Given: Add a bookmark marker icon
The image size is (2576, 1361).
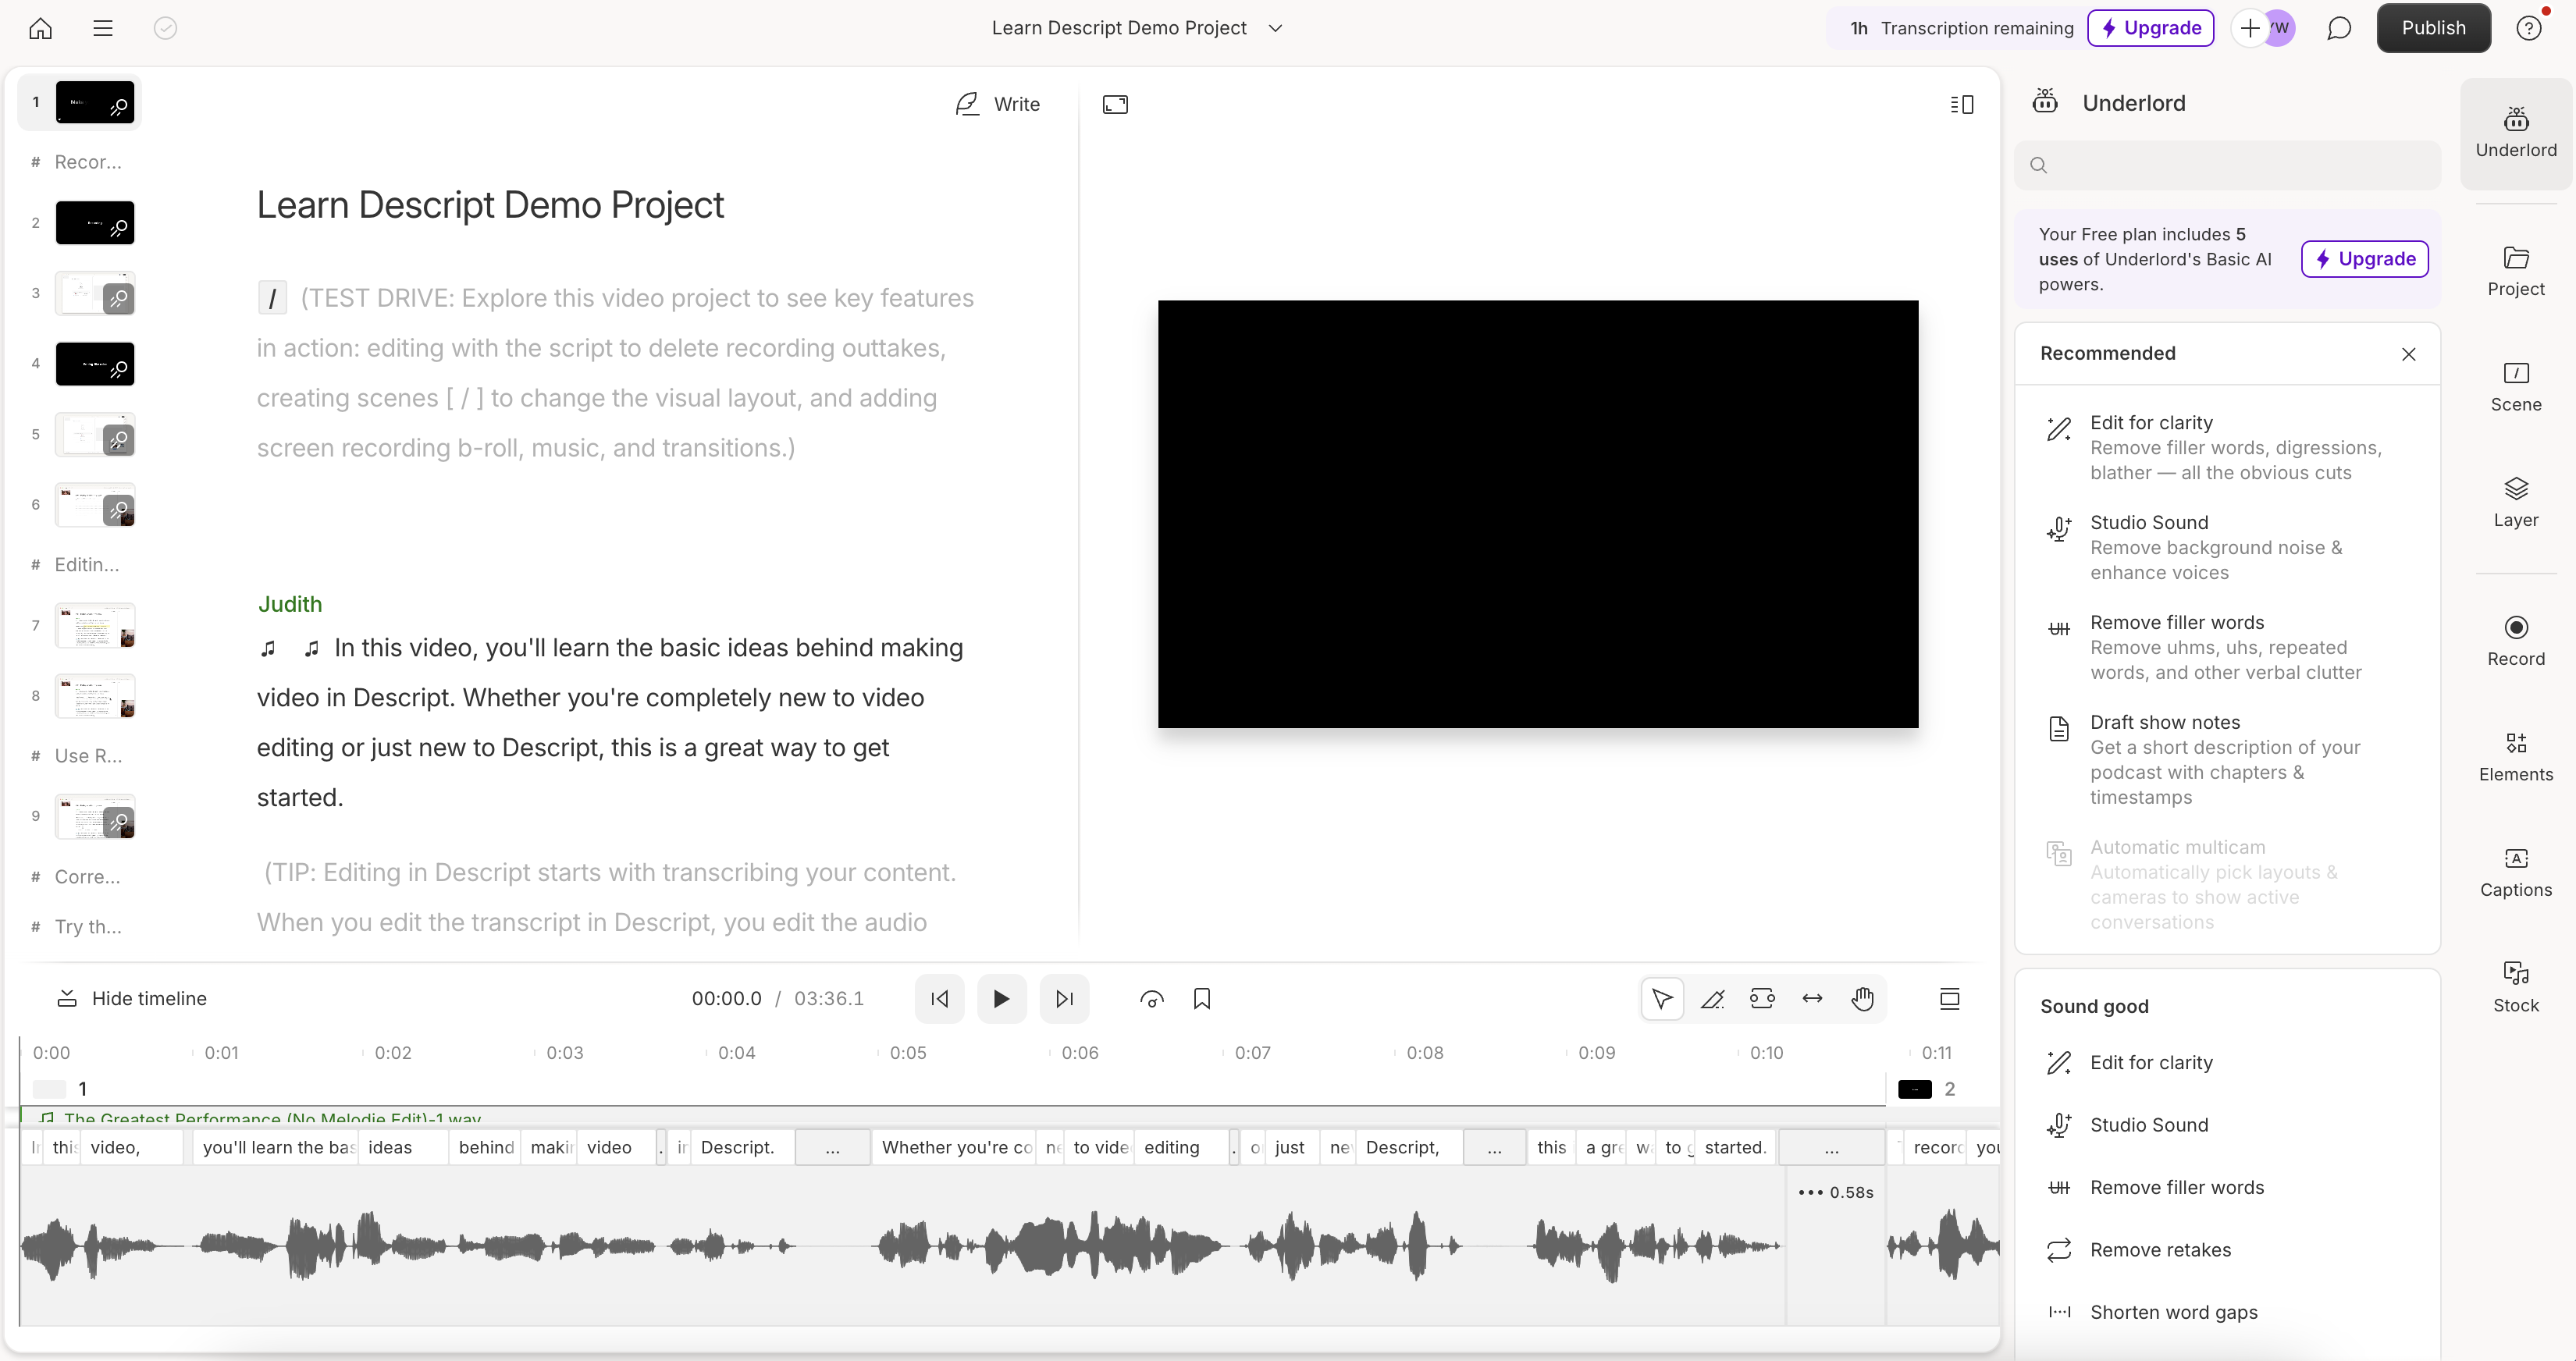Looking at the screenshot, I should 1202,999.
